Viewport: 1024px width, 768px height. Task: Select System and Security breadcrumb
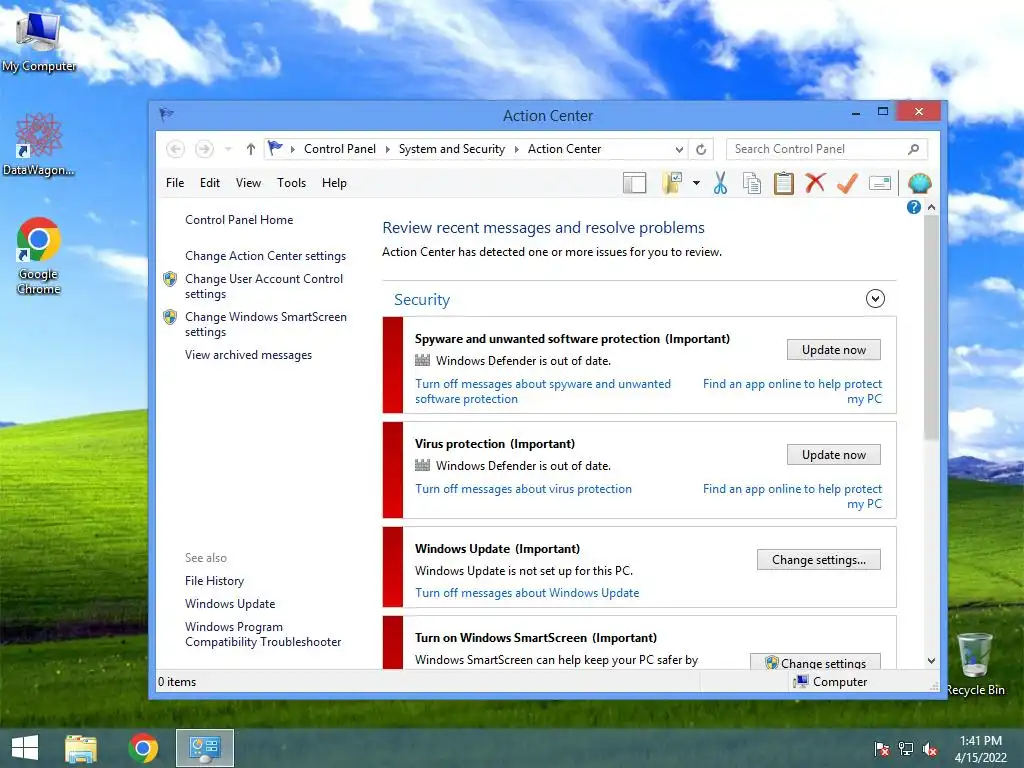coord(452,149)
